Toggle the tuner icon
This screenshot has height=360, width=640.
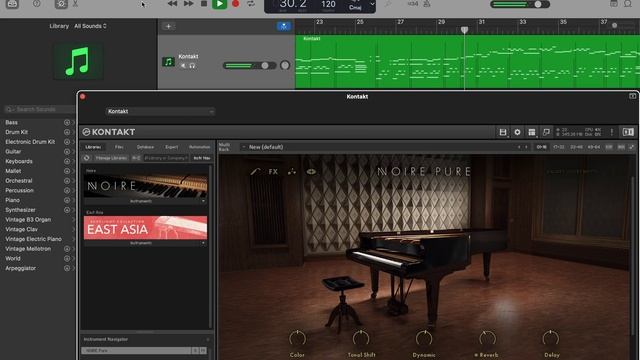tap(389, 4)
